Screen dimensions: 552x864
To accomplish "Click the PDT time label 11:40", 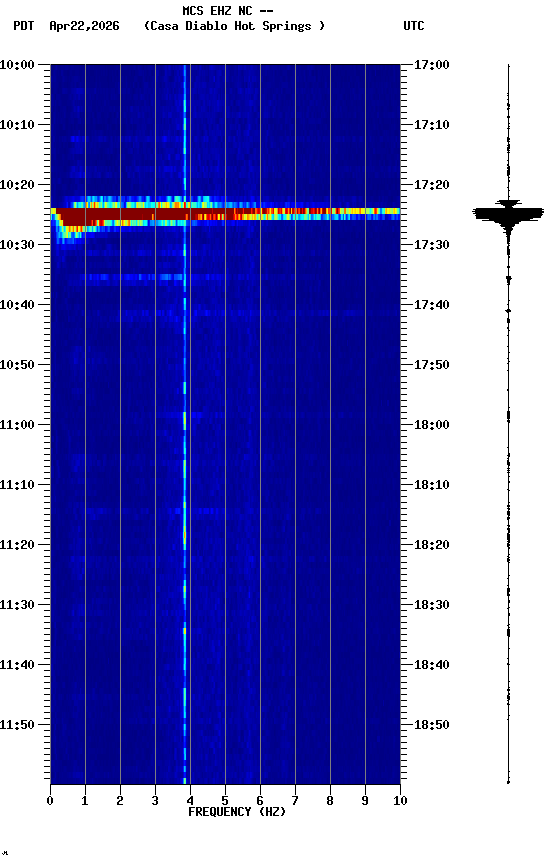I will (17, 666).
